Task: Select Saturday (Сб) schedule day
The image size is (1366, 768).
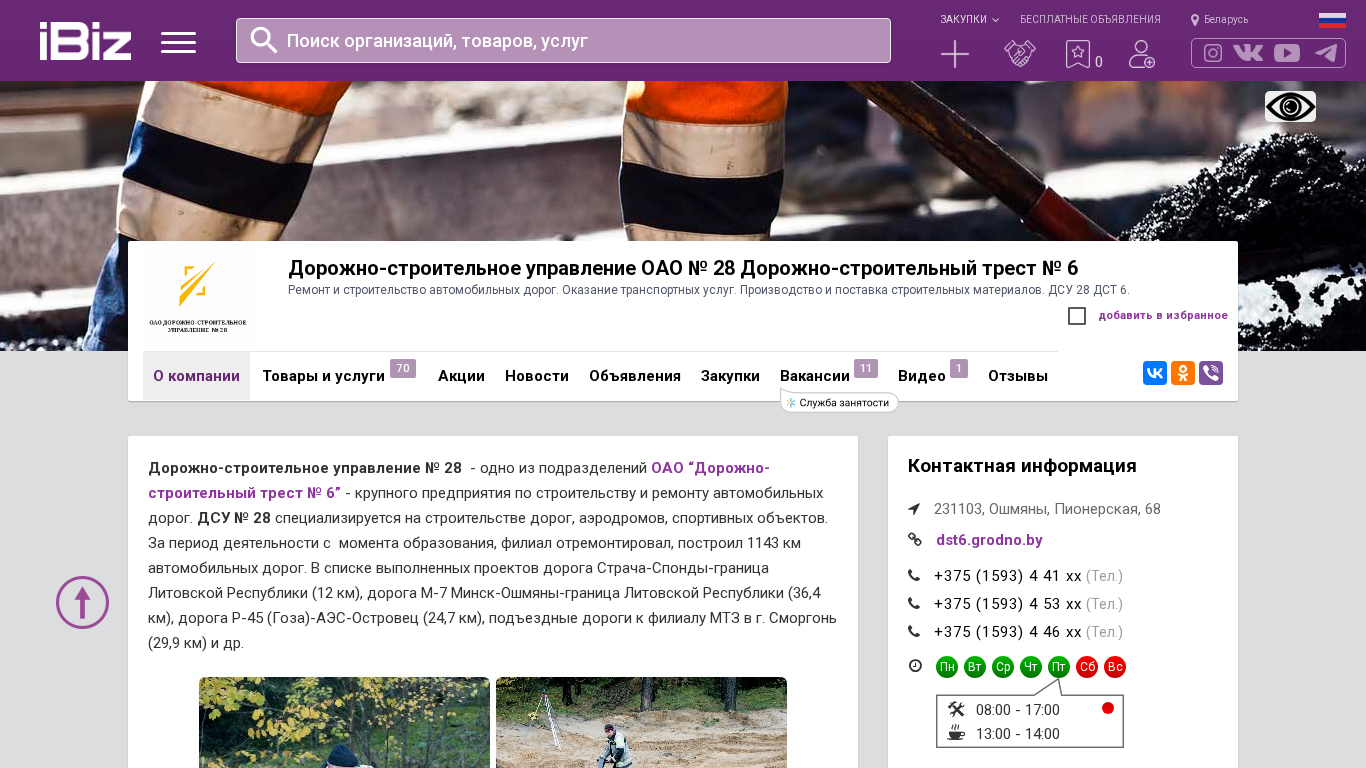Action: point(1087,667)
